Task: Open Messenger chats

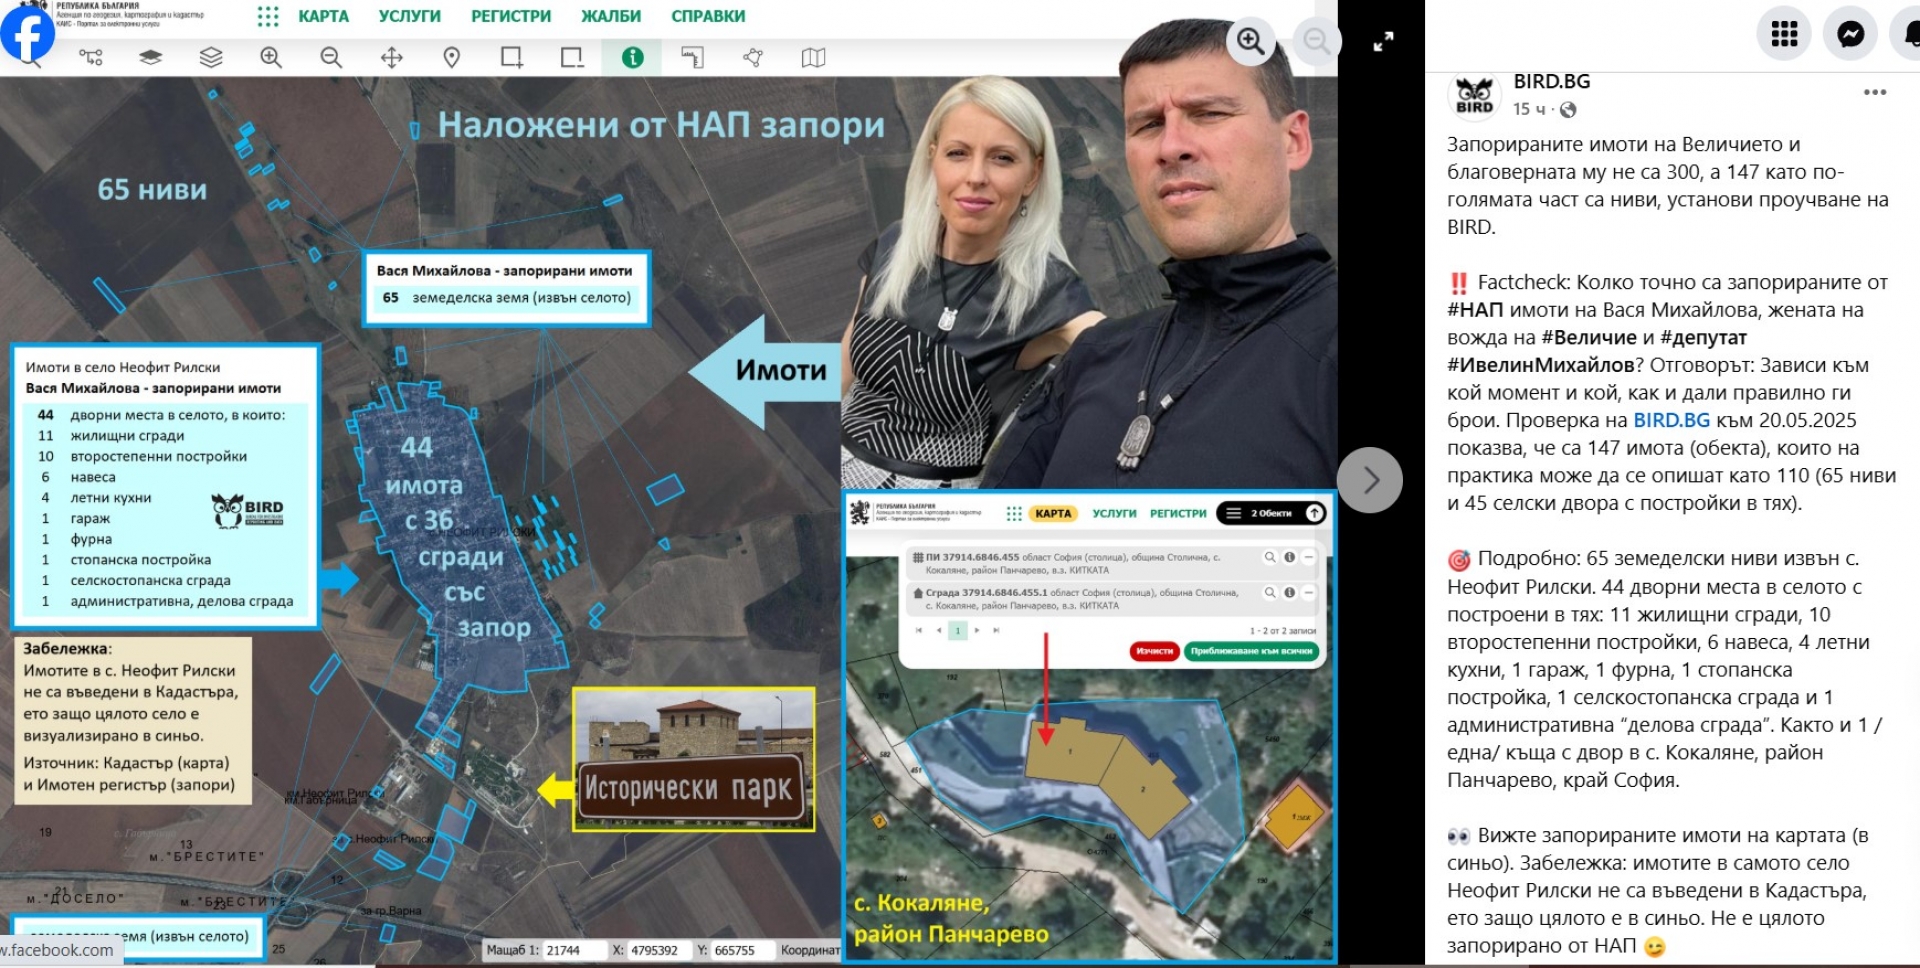Action: pos(1850,34)
